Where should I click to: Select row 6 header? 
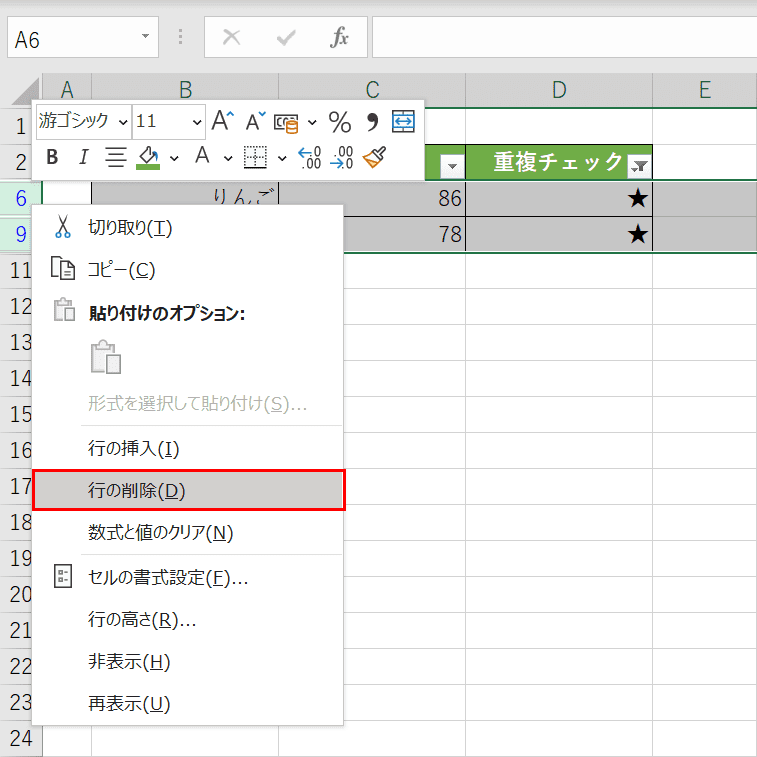pos(21,198)
